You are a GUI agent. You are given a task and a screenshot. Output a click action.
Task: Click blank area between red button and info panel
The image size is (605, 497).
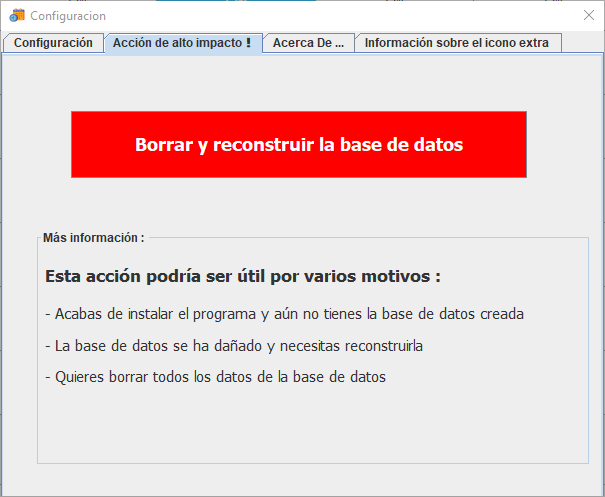click(x=298, y=206)
